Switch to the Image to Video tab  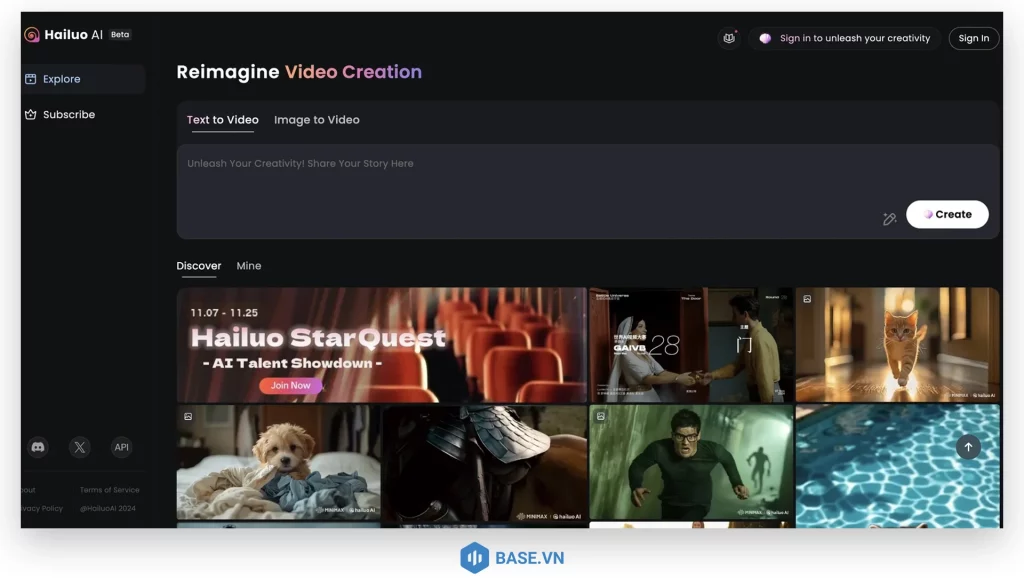(317, 120)
